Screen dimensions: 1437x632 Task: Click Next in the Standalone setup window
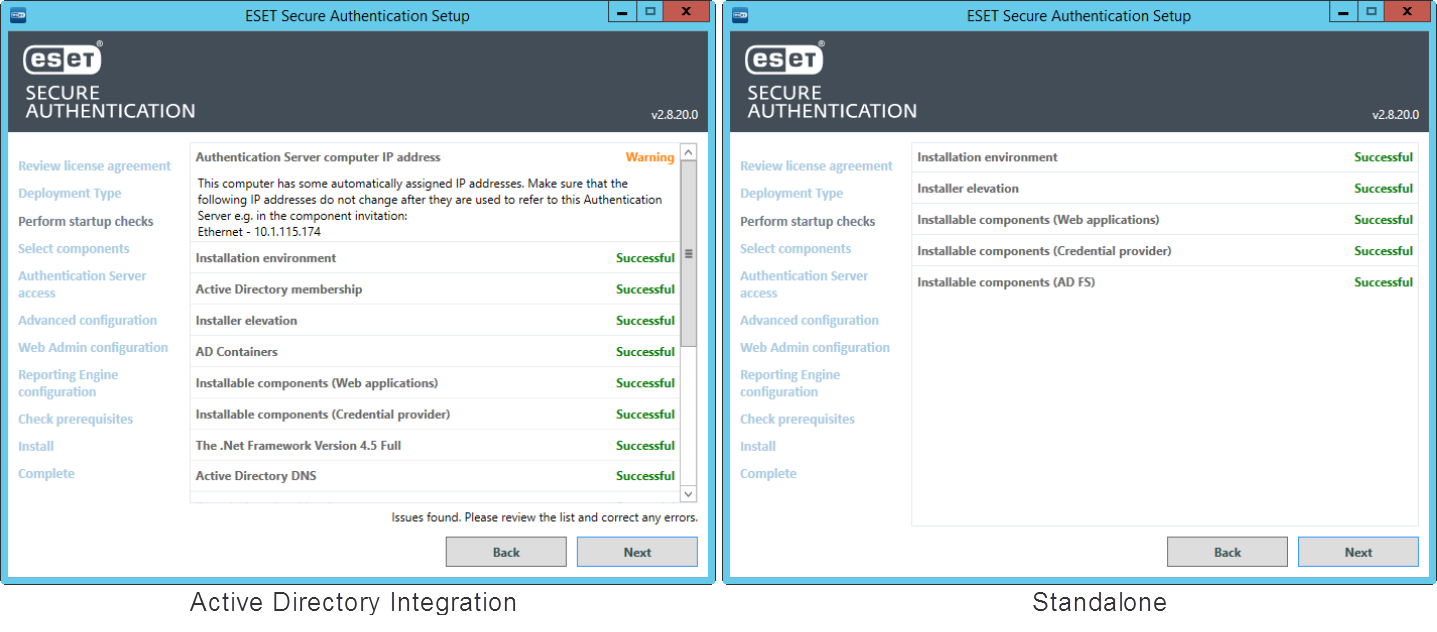click(x=1358, y=551)
